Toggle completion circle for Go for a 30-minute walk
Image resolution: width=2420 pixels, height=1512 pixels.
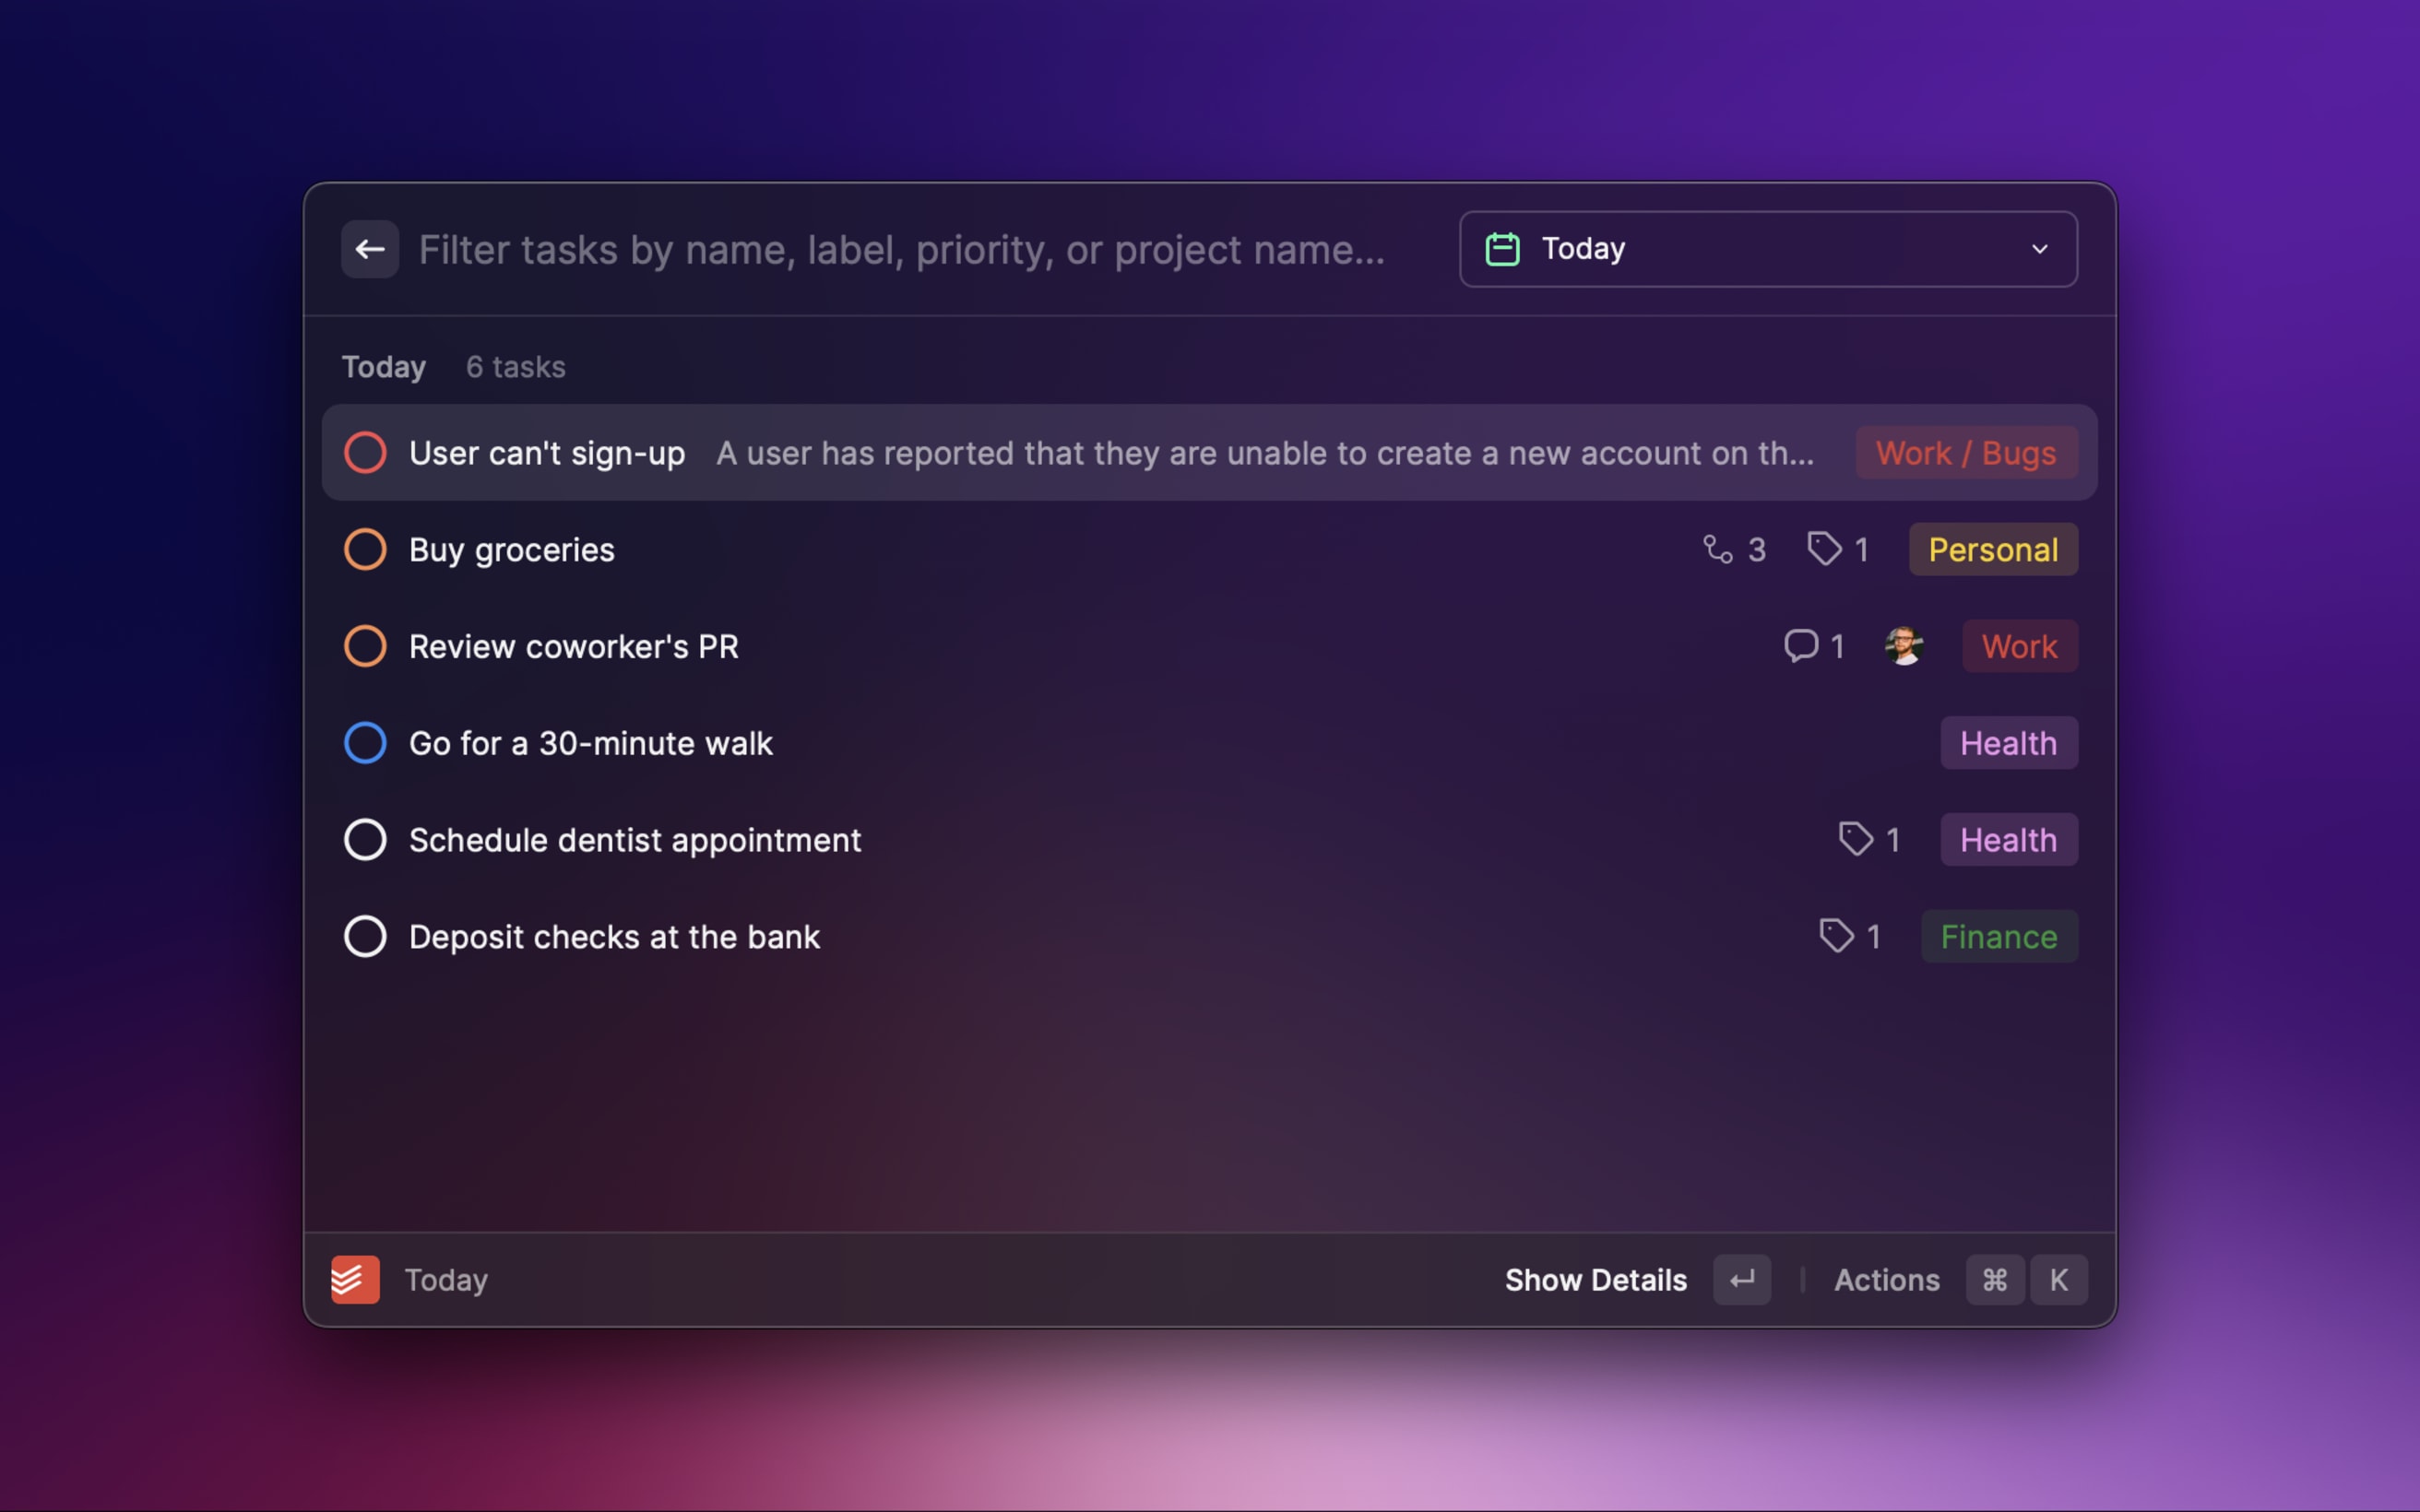click(364, 742)
